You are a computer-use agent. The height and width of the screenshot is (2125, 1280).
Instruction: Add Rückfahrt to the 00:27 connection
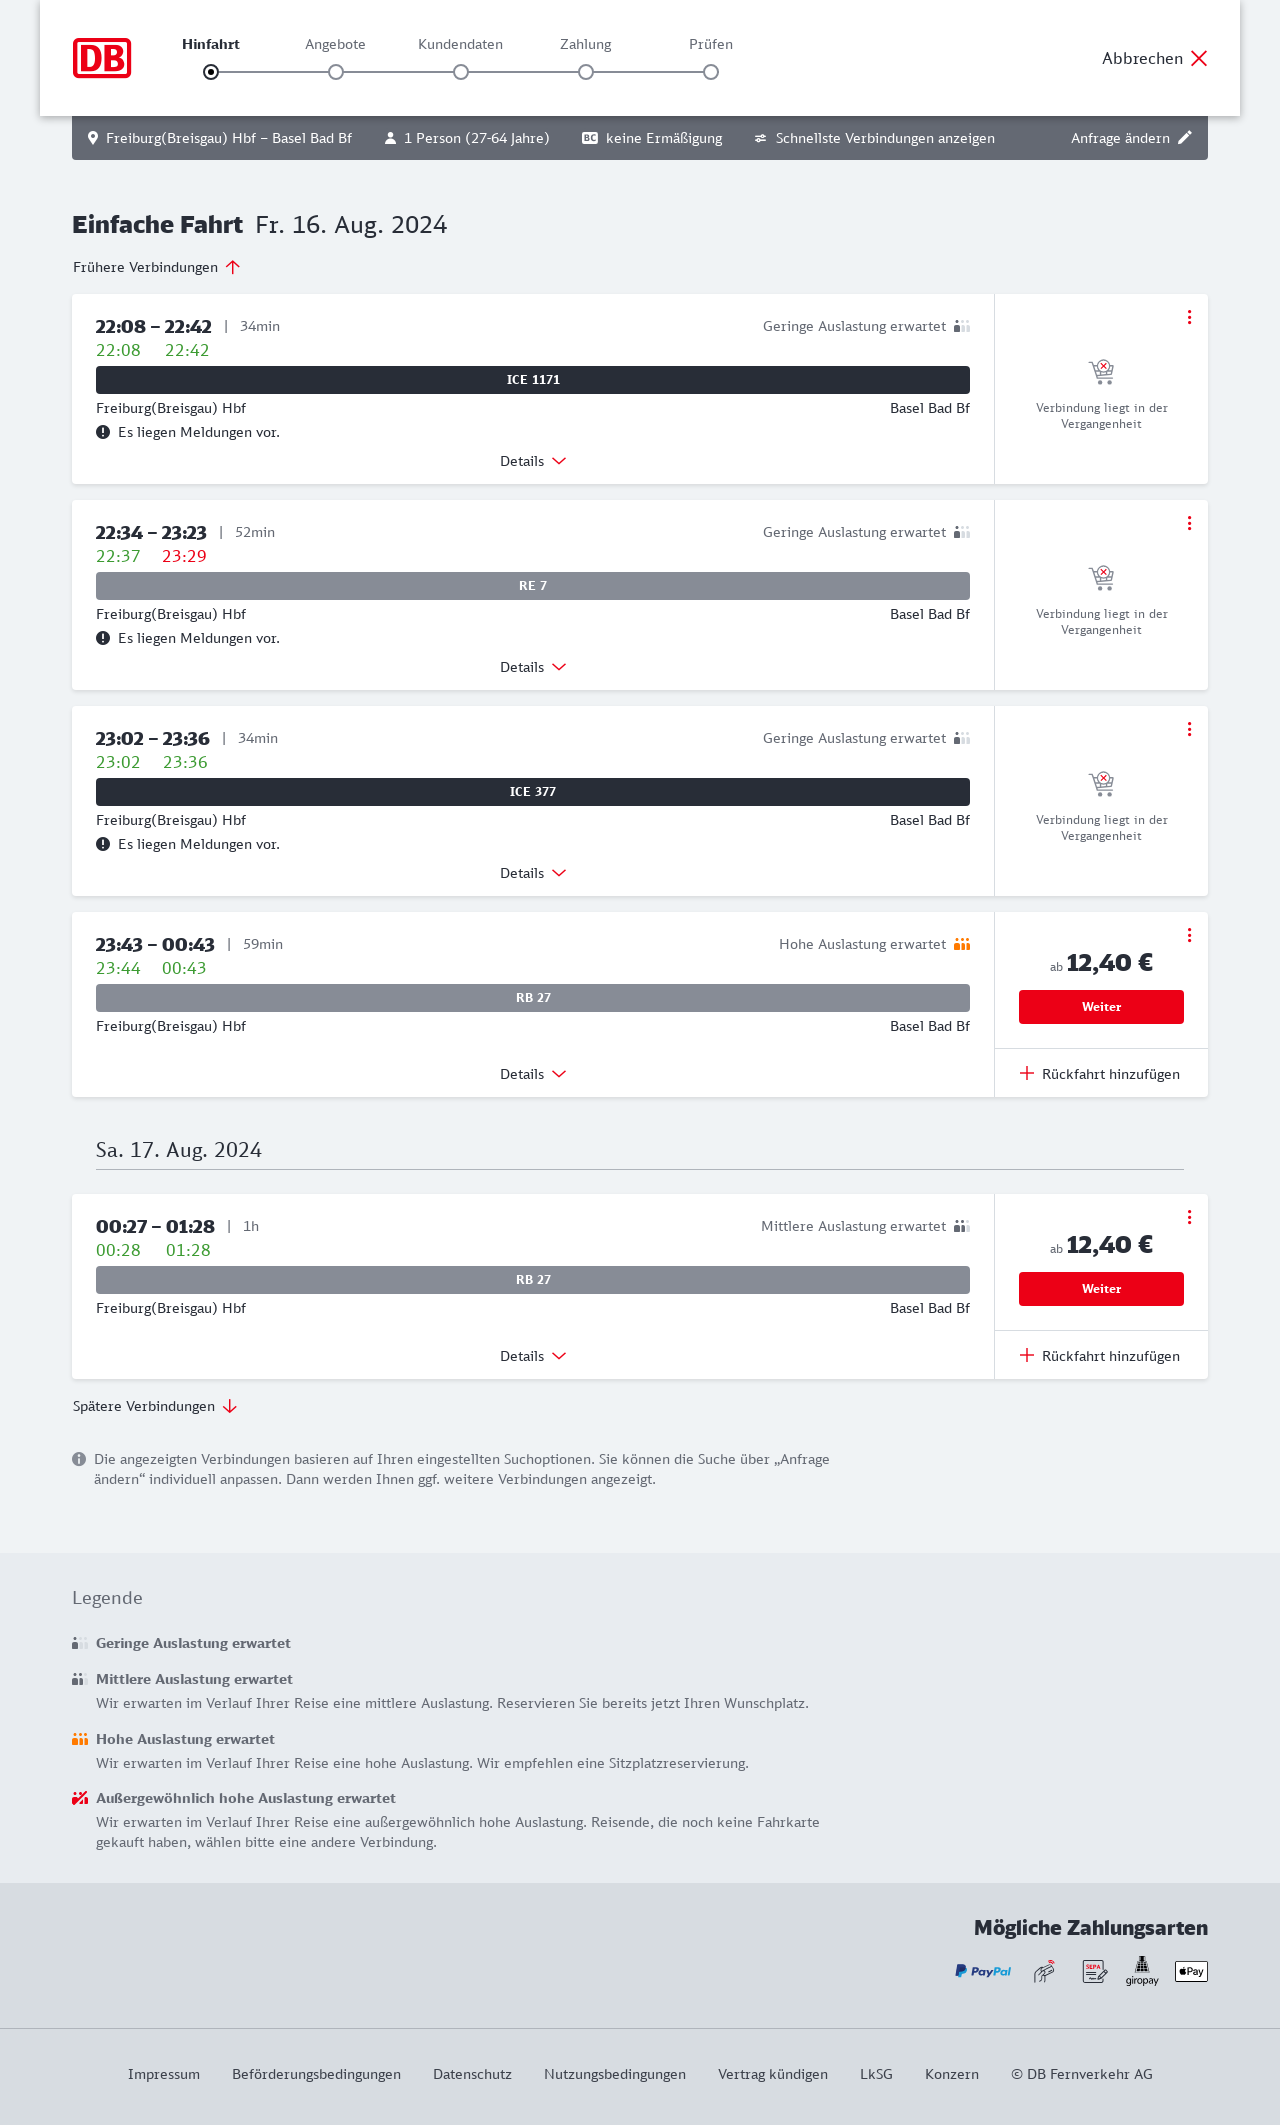tap(1100, 1356)
